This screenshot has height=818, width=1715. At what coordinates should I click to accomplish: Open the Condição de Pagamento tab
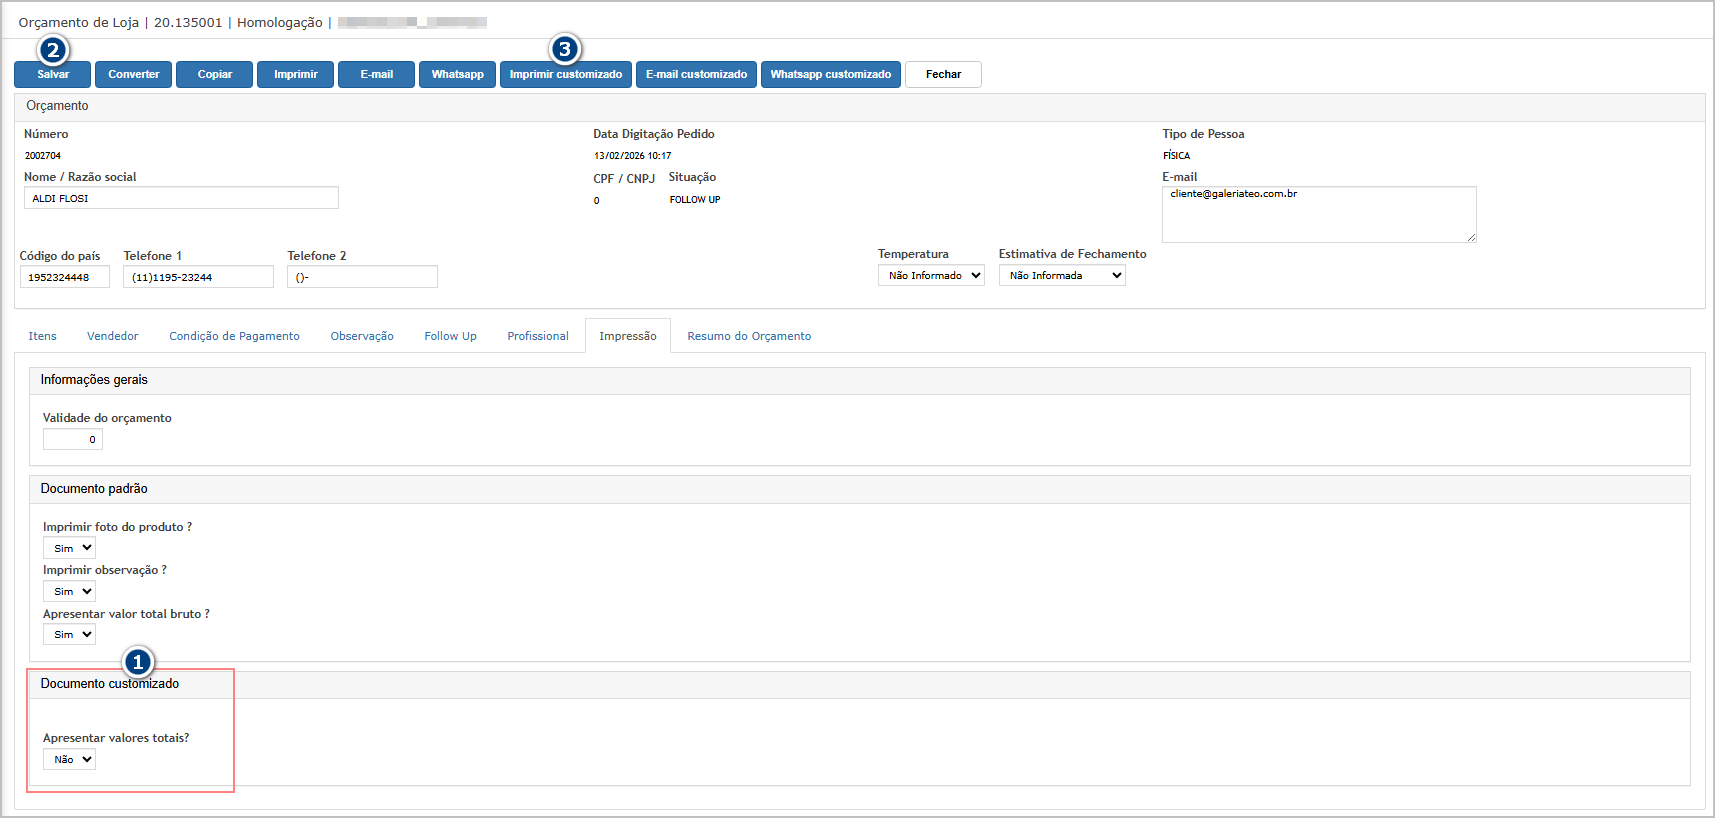[x=234, y=337]
